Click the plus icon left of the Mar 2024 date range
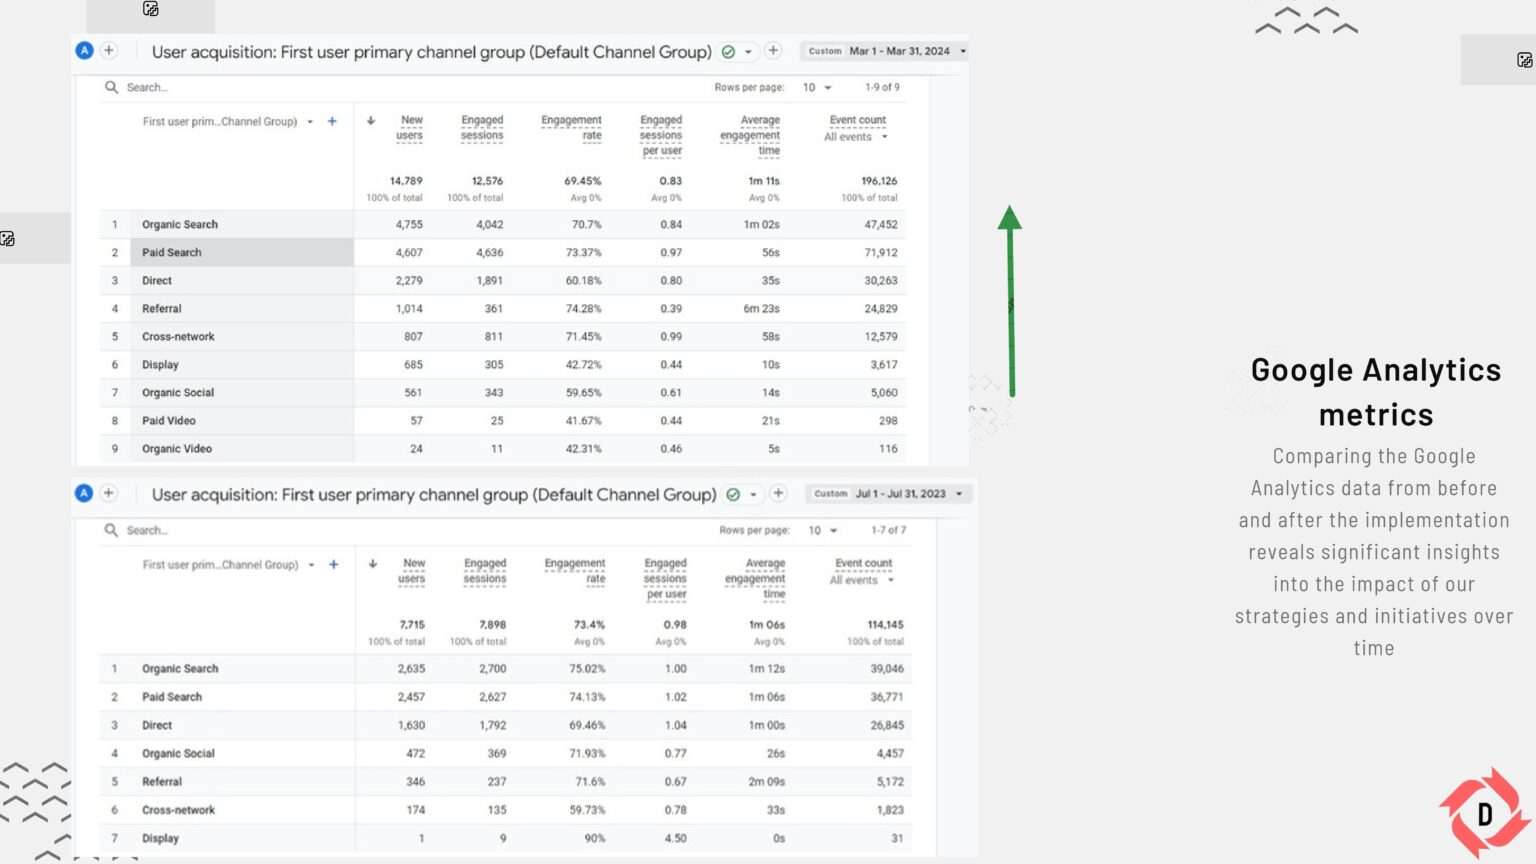The height and width of the screenshot is (864, 1536). click(x=773, y=50)
